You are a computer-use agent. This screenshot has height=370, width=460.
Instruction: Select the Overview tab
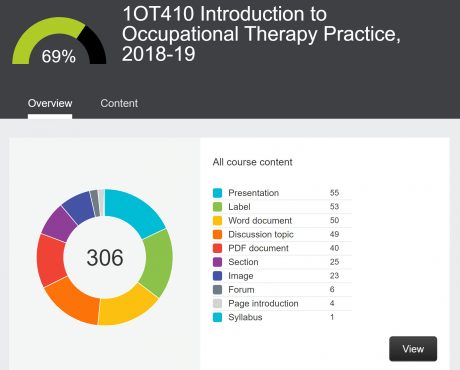[x=50, y=103]
